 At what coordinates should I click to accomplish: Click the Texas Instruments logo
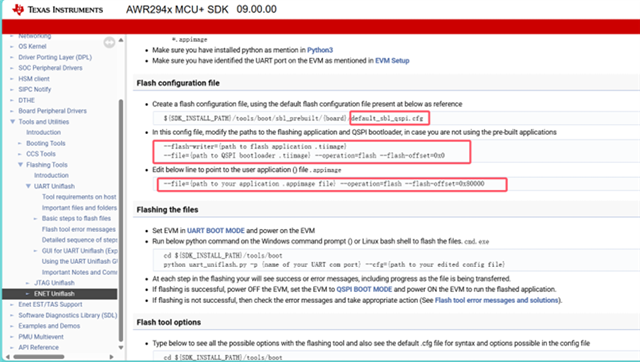click(x=58, y=9)
